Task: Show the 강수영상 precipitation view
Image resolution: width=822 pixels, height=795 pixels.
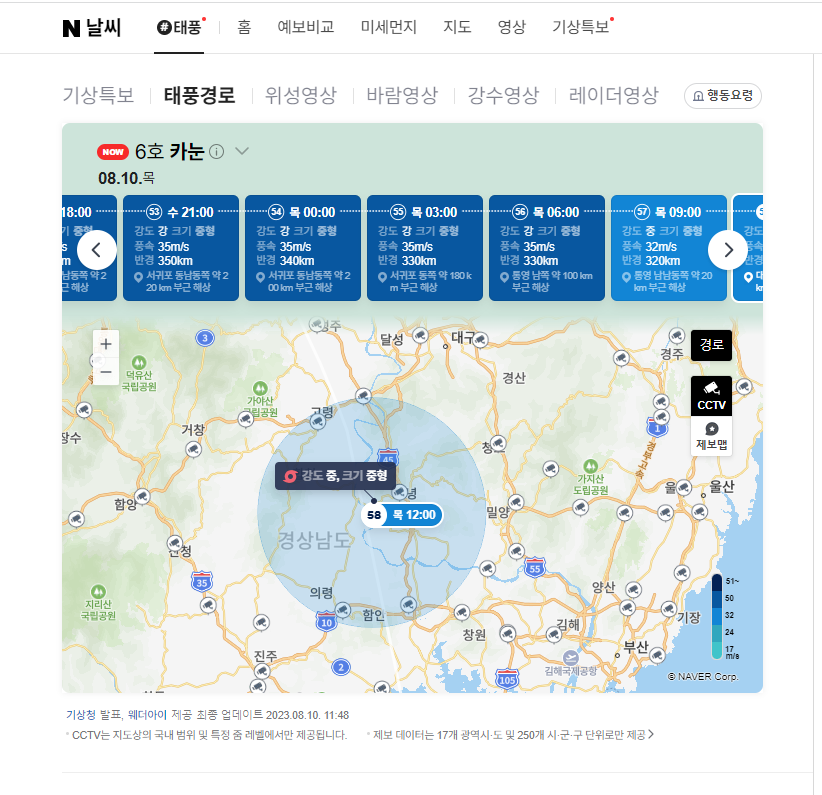Action: [x=503, y=95]
